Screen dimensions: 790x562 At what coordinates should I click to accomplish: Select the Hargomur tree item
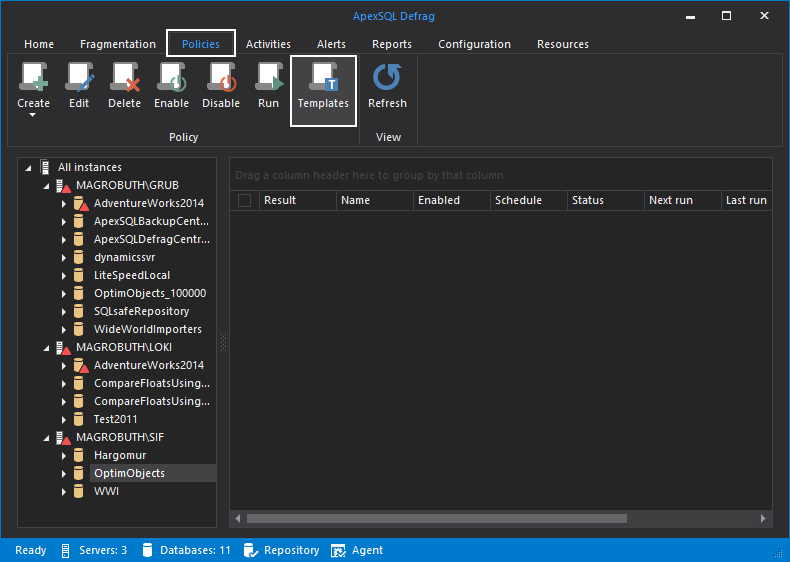click(120, 456)
